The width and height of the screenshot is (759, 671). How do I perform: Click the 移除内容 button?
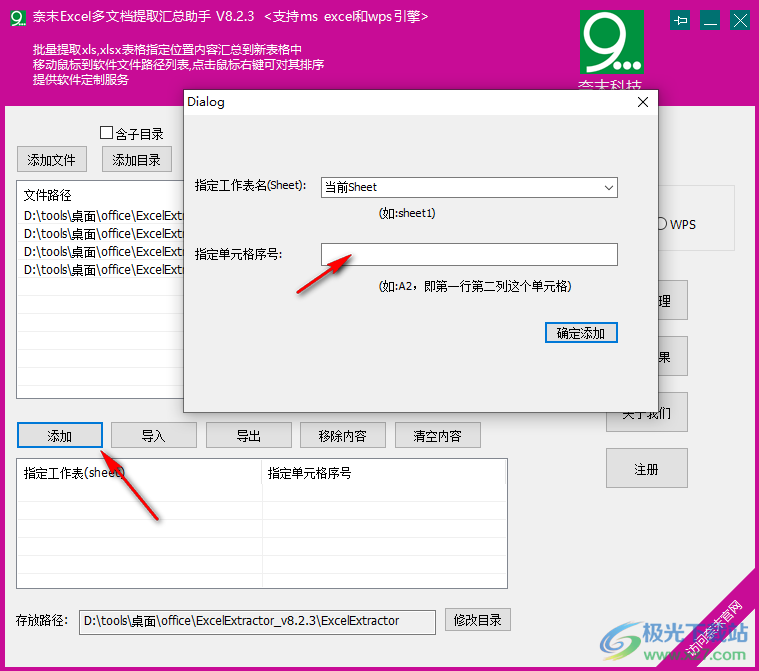pyautogui.click(x=343, y=435)
